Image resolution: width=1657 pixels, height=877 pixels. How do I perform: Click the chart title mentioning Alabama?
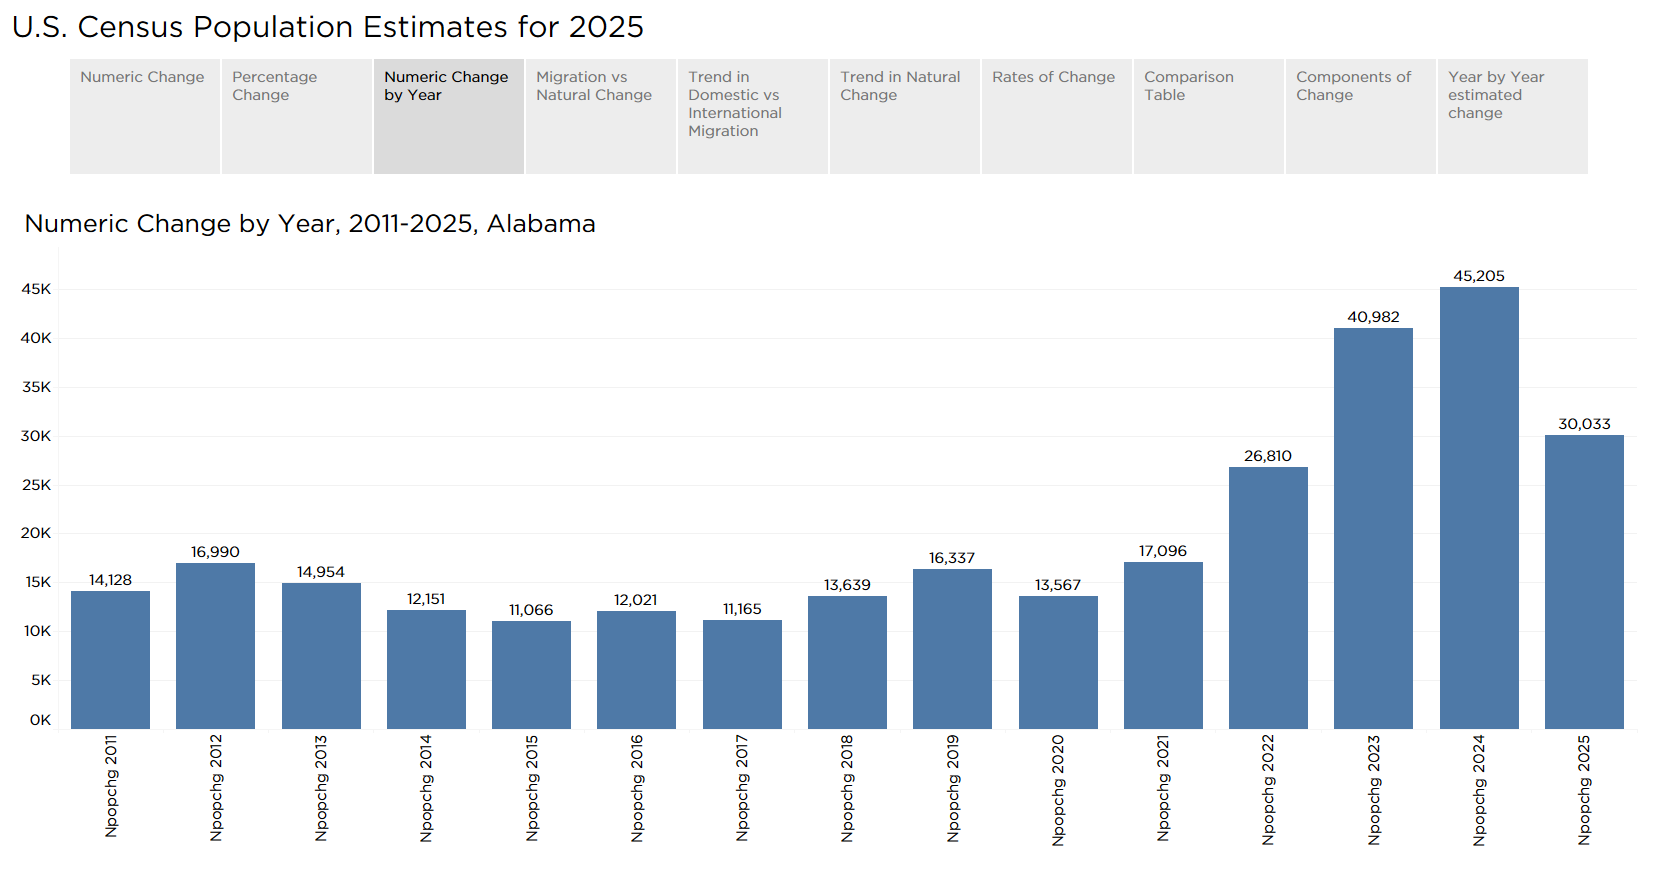pos(310,223)
